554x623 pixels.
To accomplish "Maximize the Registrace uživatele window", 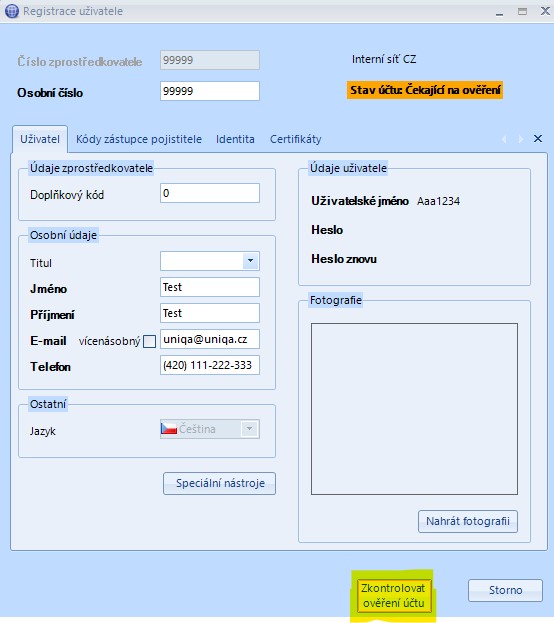I will (522, 11).
